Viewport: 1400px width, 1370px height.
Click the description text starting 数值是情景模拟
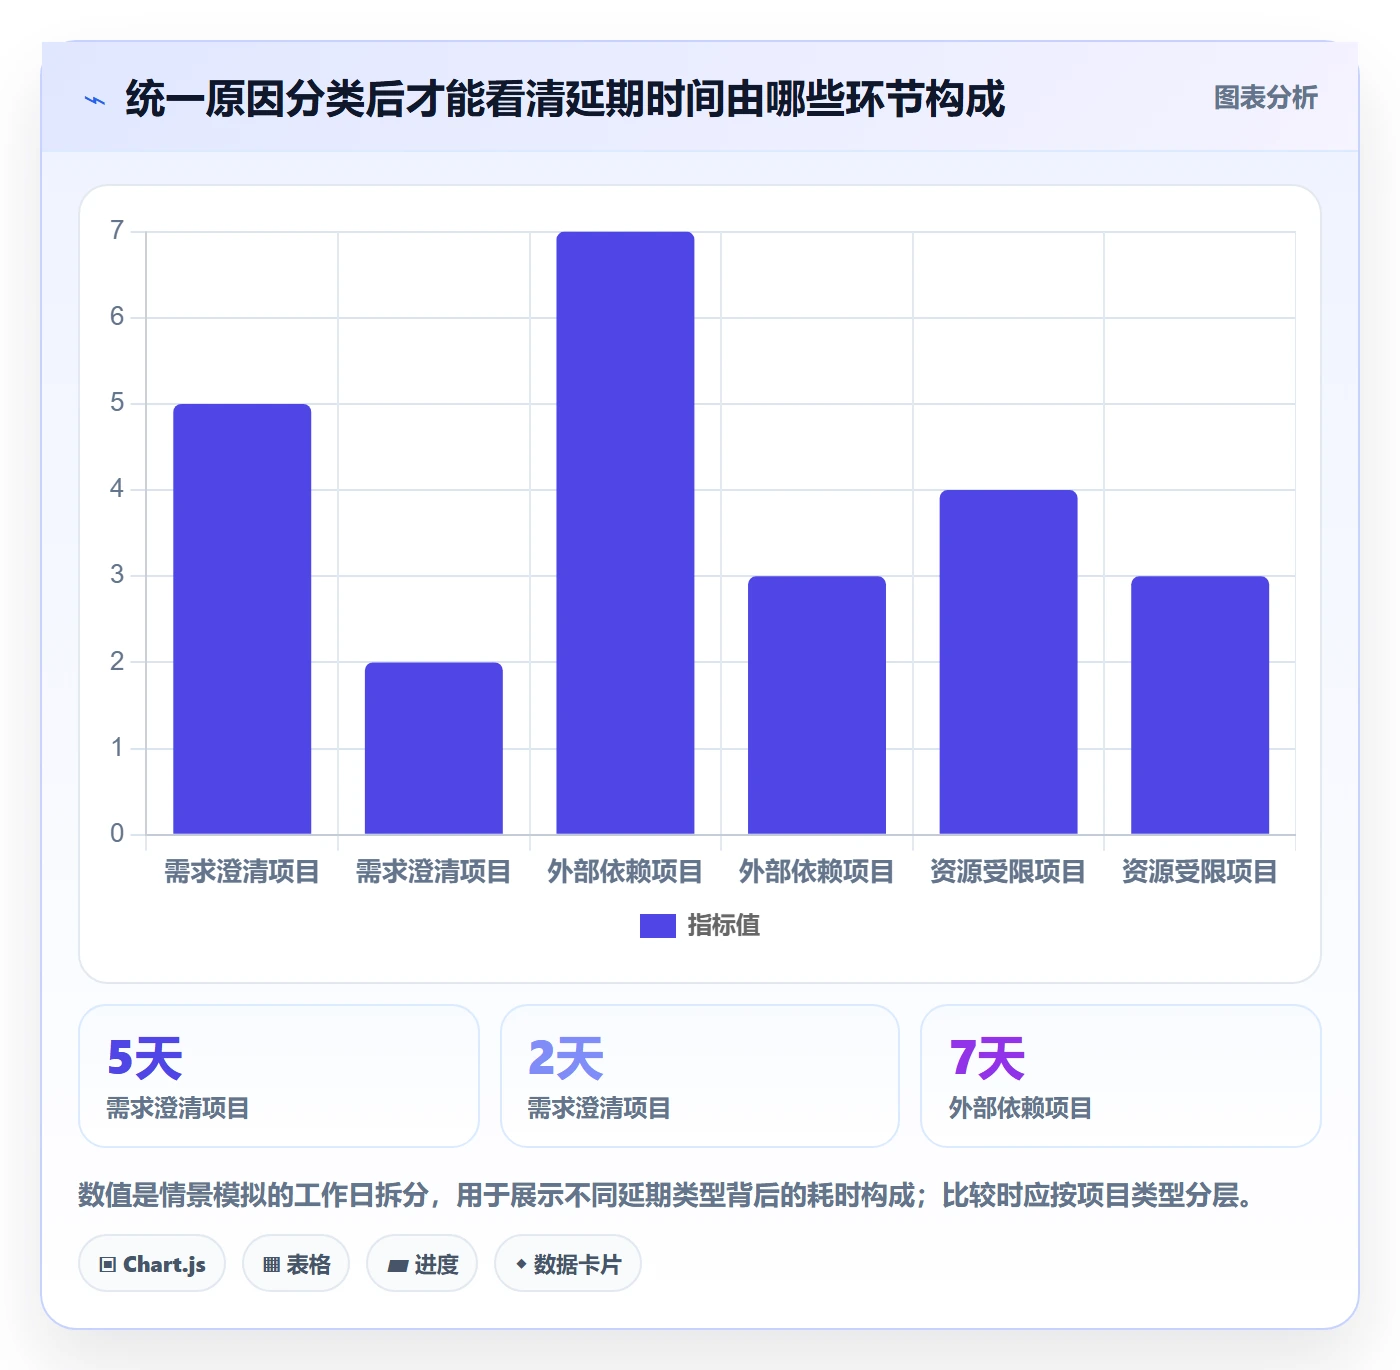coord(666,1195)
